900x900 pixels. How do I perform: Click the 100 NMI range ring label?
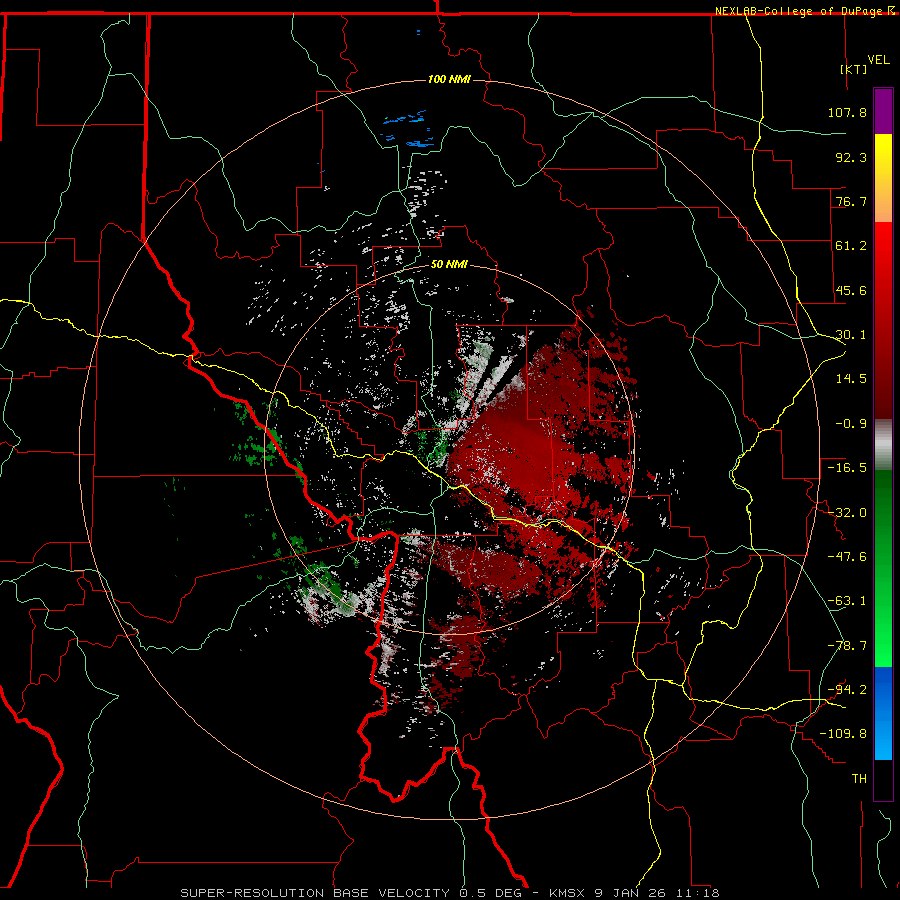pyautogui.click(x=449, y=79)
